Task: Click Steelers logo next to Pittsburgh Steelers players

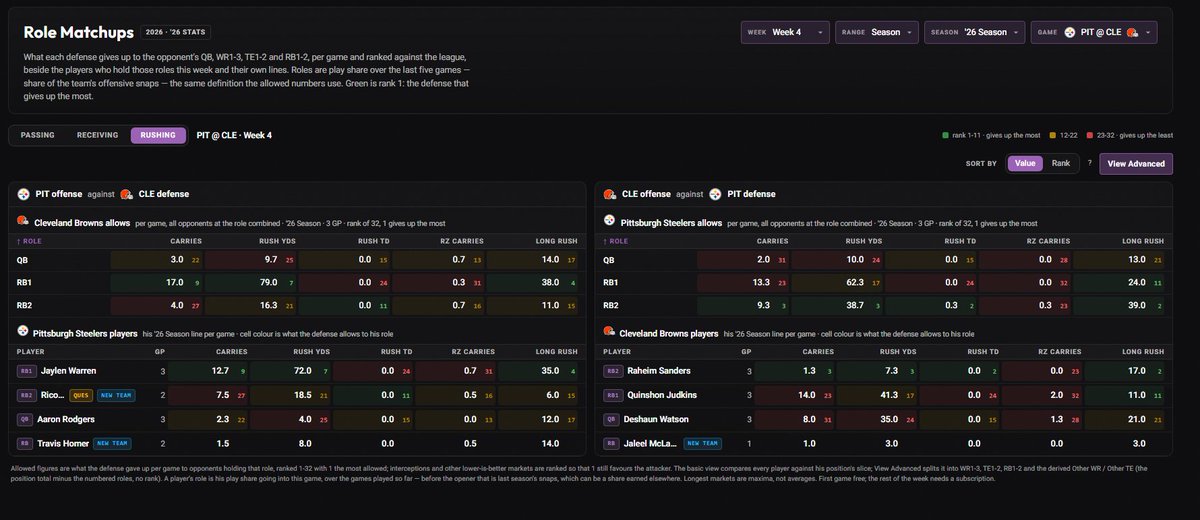Action: click(x=22, y=330)
